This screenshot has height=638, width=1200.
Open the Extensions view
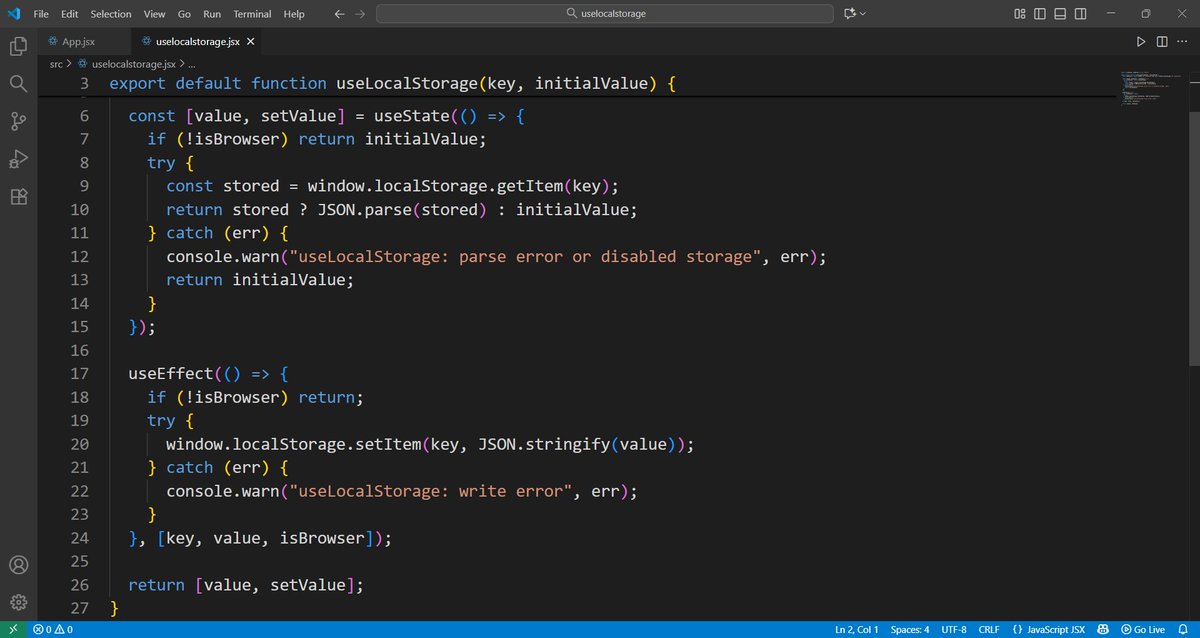pyautogui.click(x=18, y=197)
